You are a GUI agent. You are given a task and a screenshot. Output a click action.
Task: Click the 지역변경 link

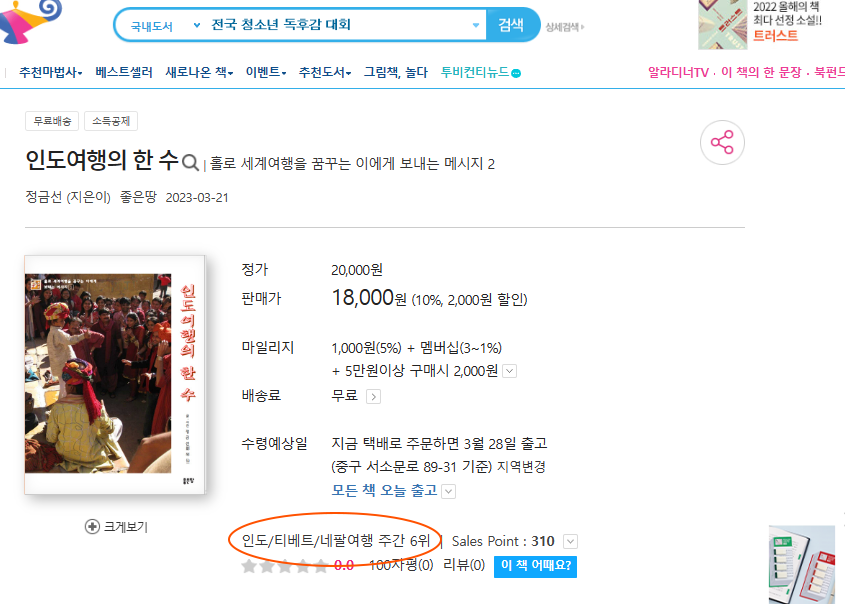521,467
